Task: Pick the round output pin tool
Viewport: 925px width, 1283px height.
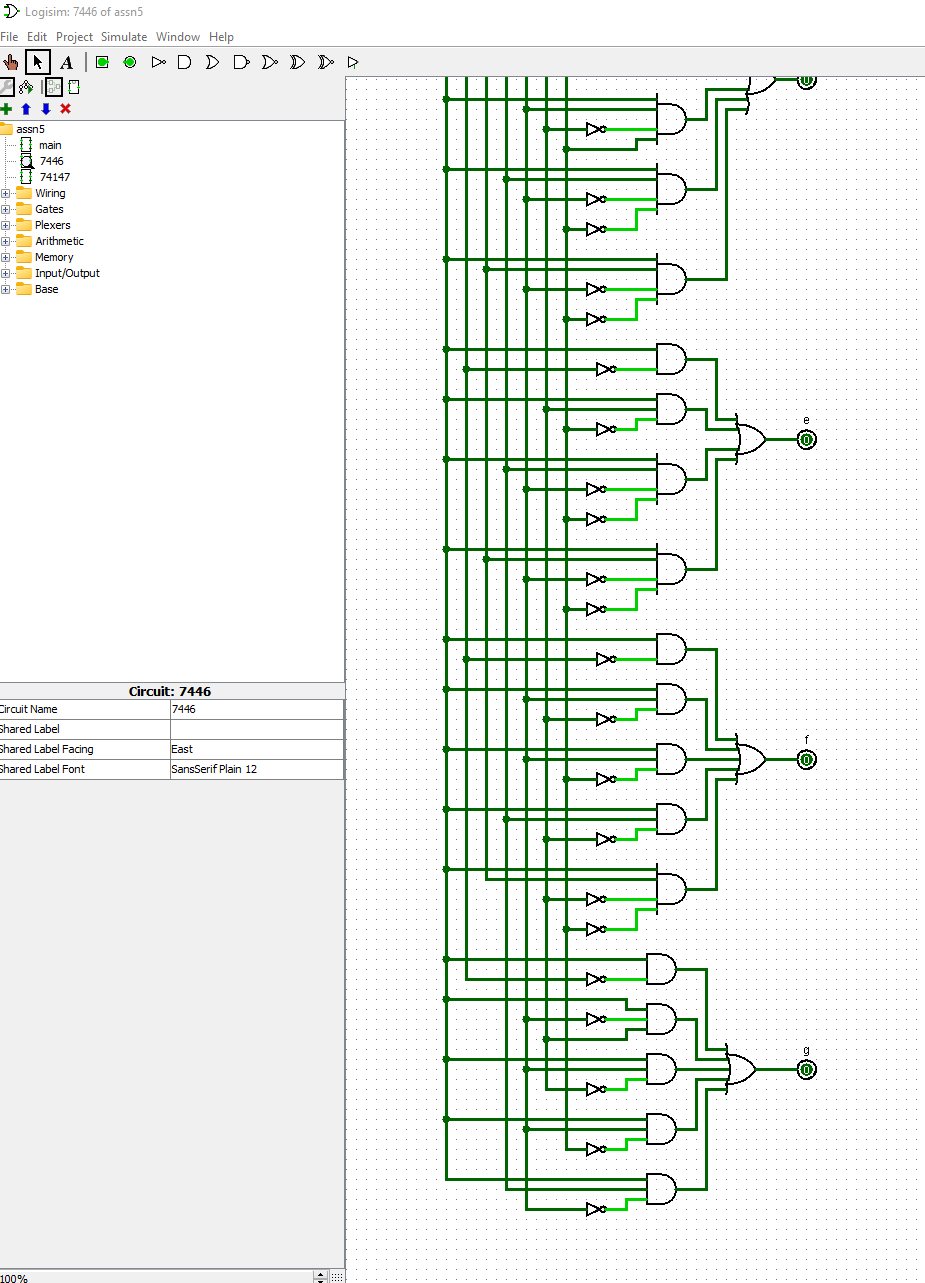Action: [130, 62]
